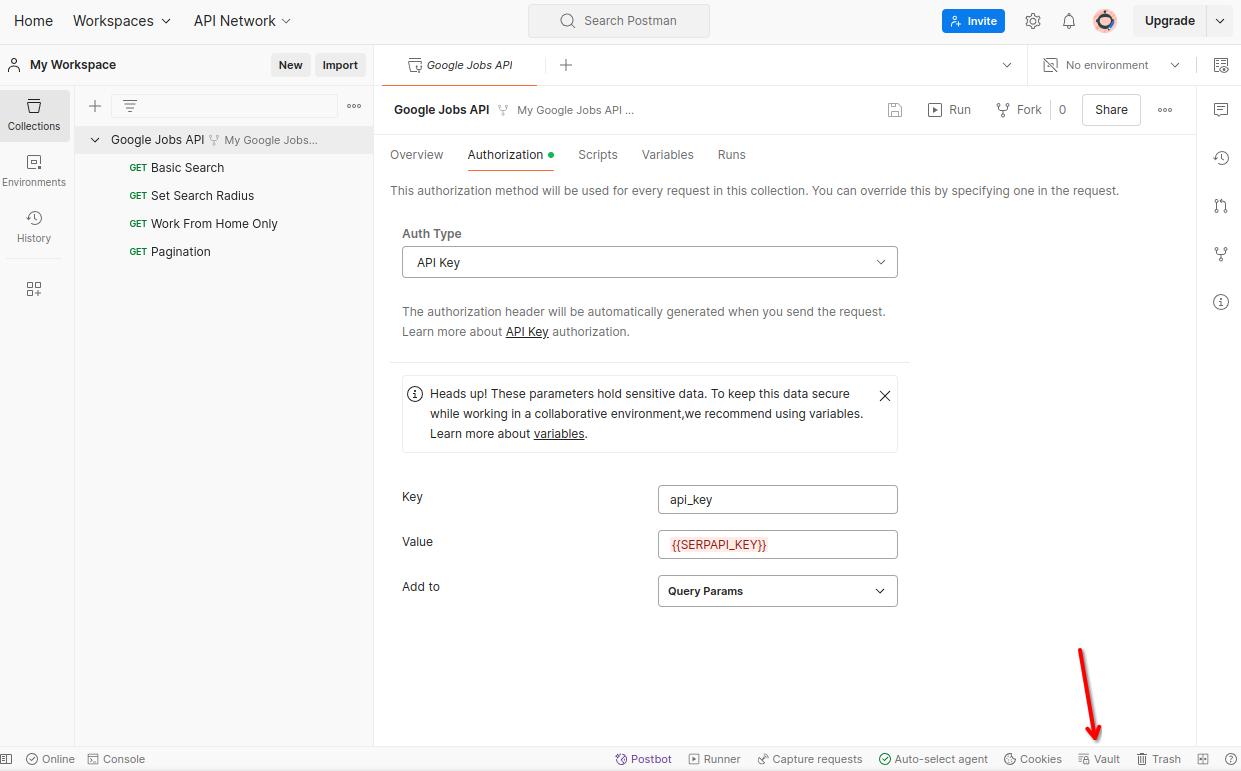Viewport: 1241px width, 771px height.
Task: Open the Set Search Radius request
Action: pos(202,196)
